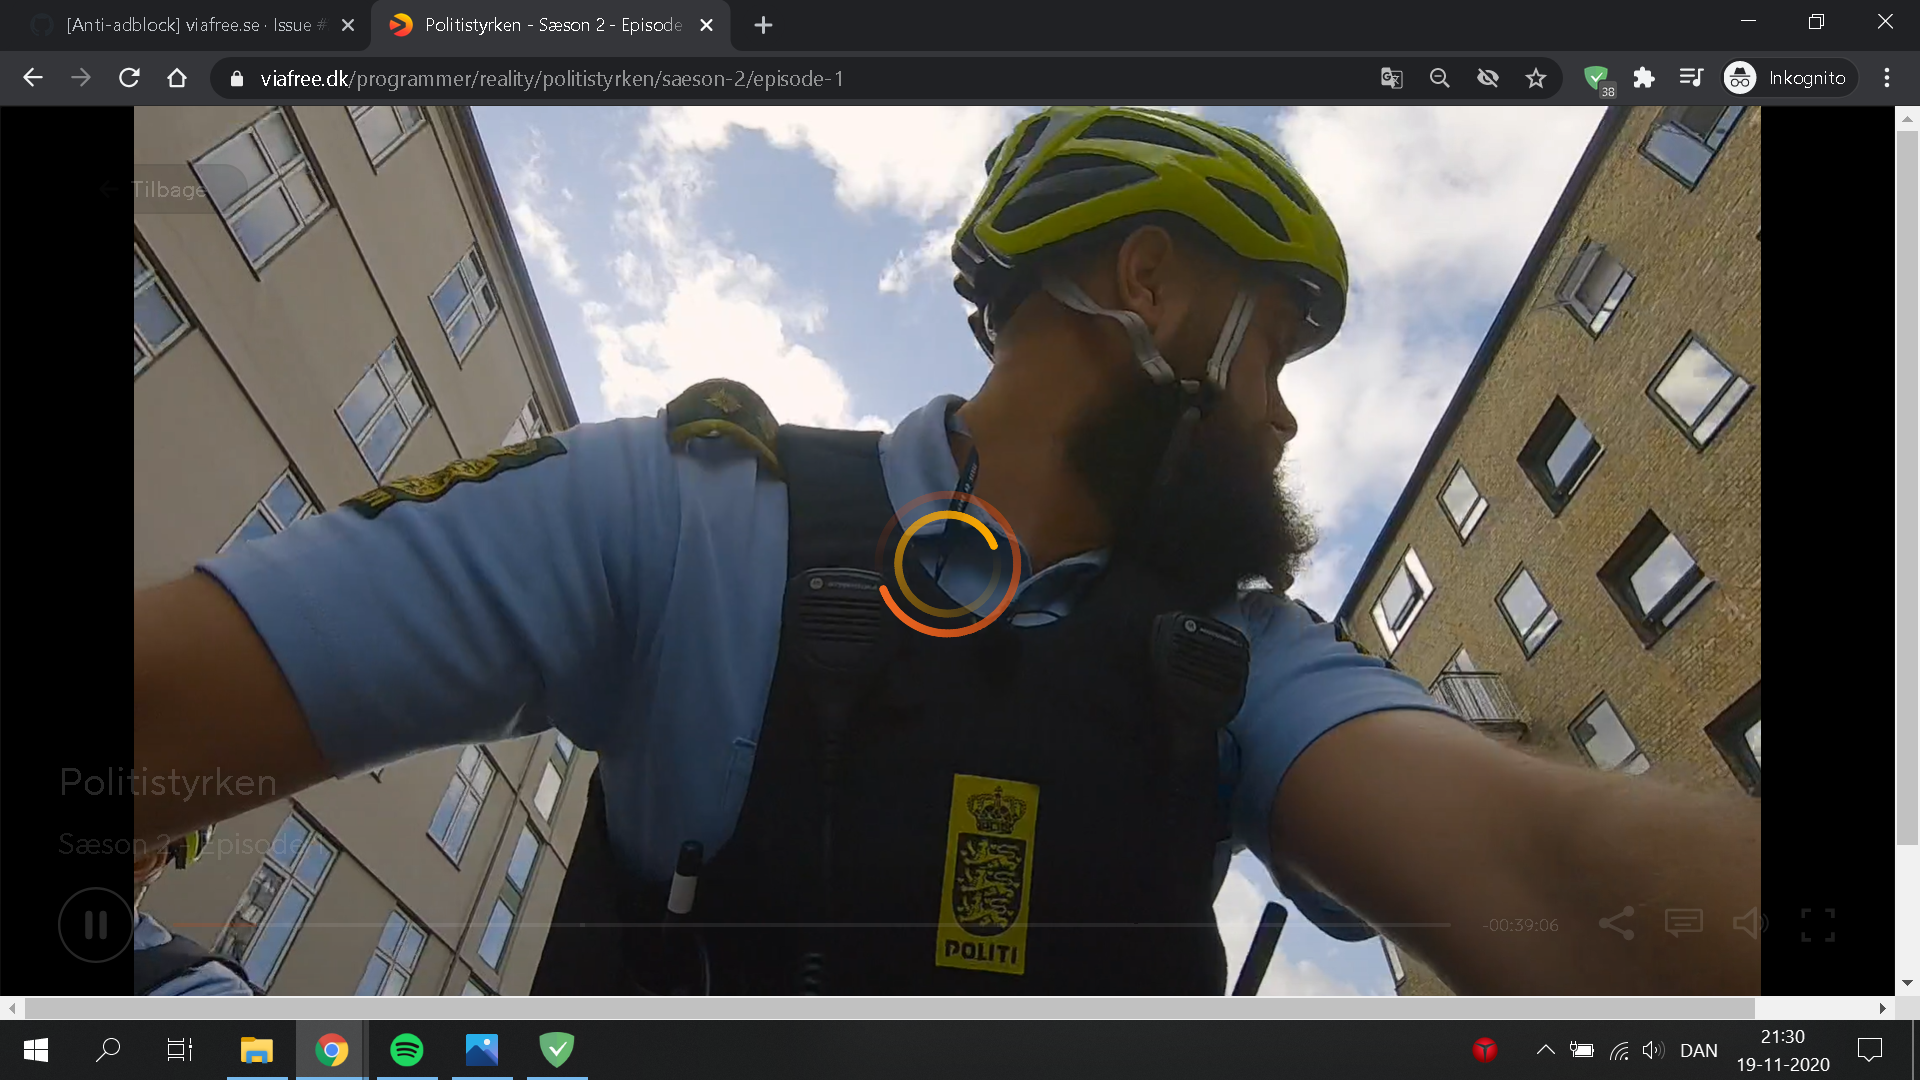Click the share icon in player
Screen dimensions: 1920x1080
(1616, 923)
